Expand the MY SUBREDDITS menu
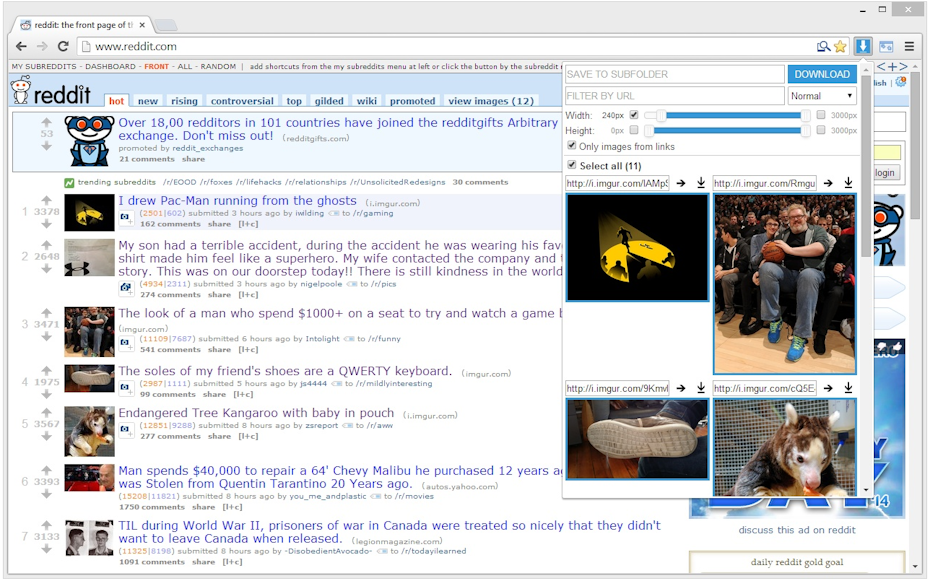 (40, 67)
